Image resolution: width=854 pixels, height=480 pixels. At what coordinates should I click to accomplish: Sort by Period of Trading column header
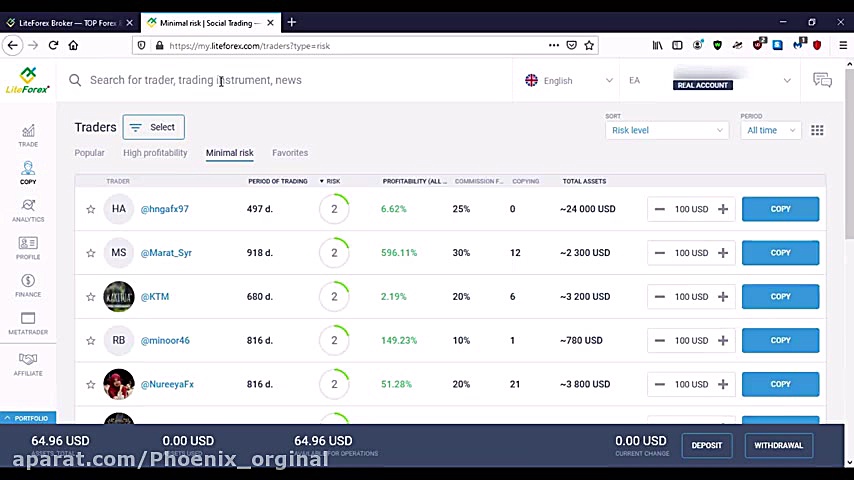click(x=278, y=181)
